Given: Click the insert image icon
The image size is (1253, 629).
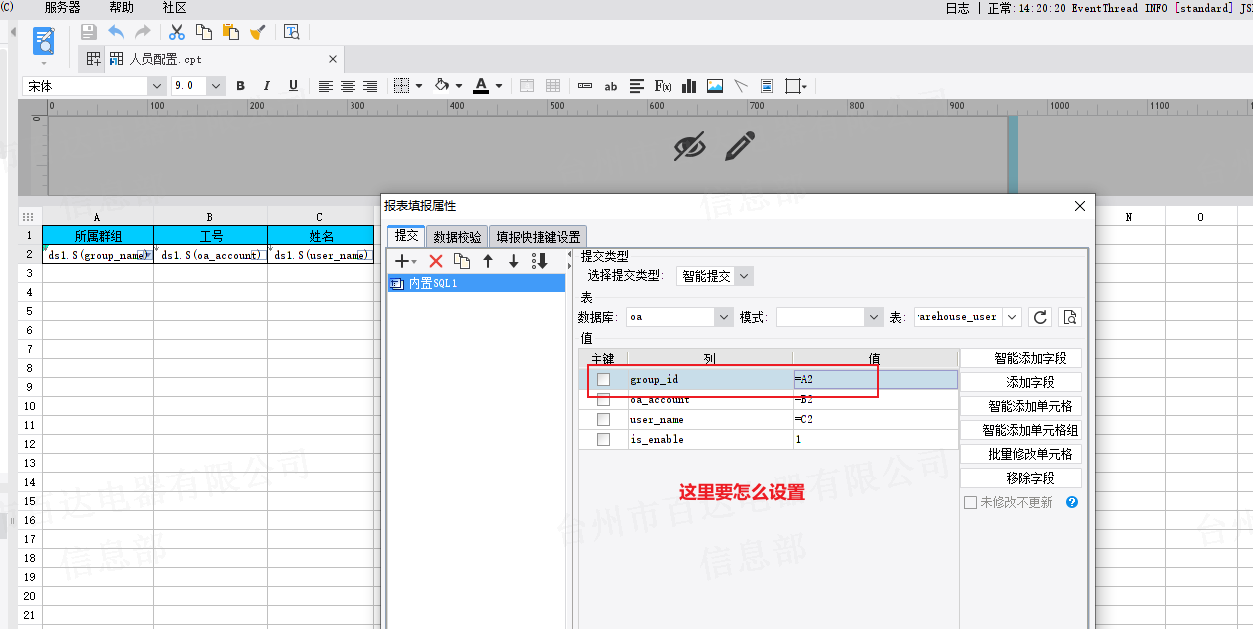Looking at the screenshot, I should click(715, 86).
